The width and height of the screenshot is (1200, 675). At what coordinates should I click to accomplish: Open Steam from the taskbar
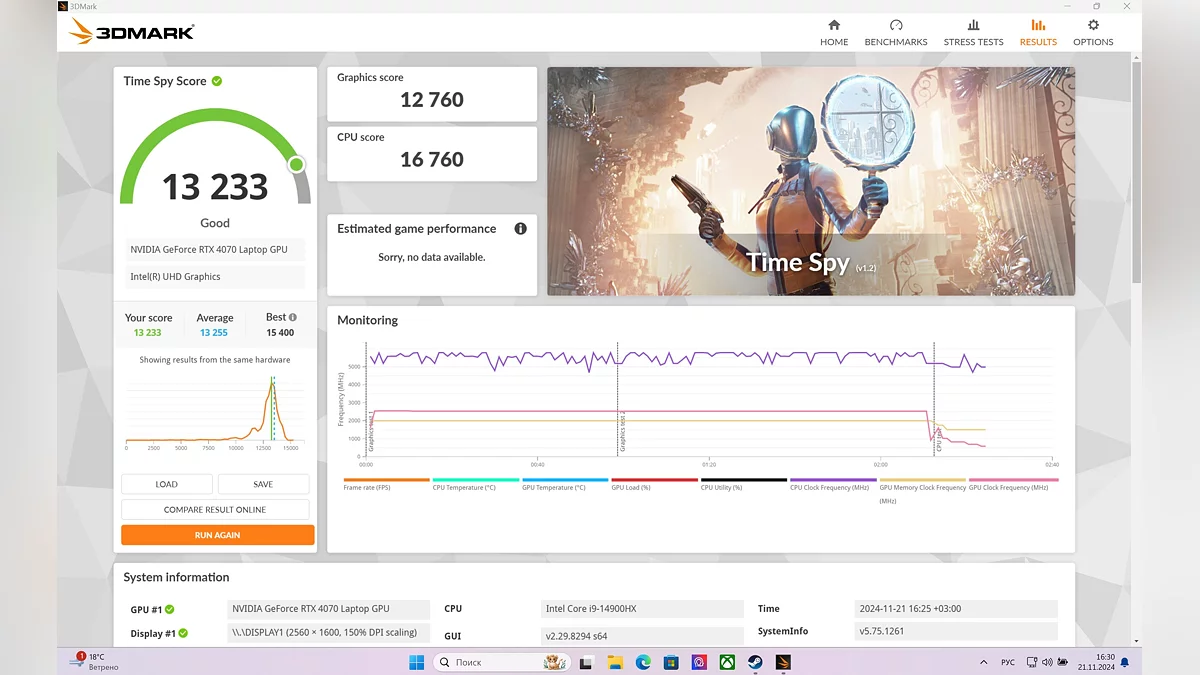tap(755, 662)
